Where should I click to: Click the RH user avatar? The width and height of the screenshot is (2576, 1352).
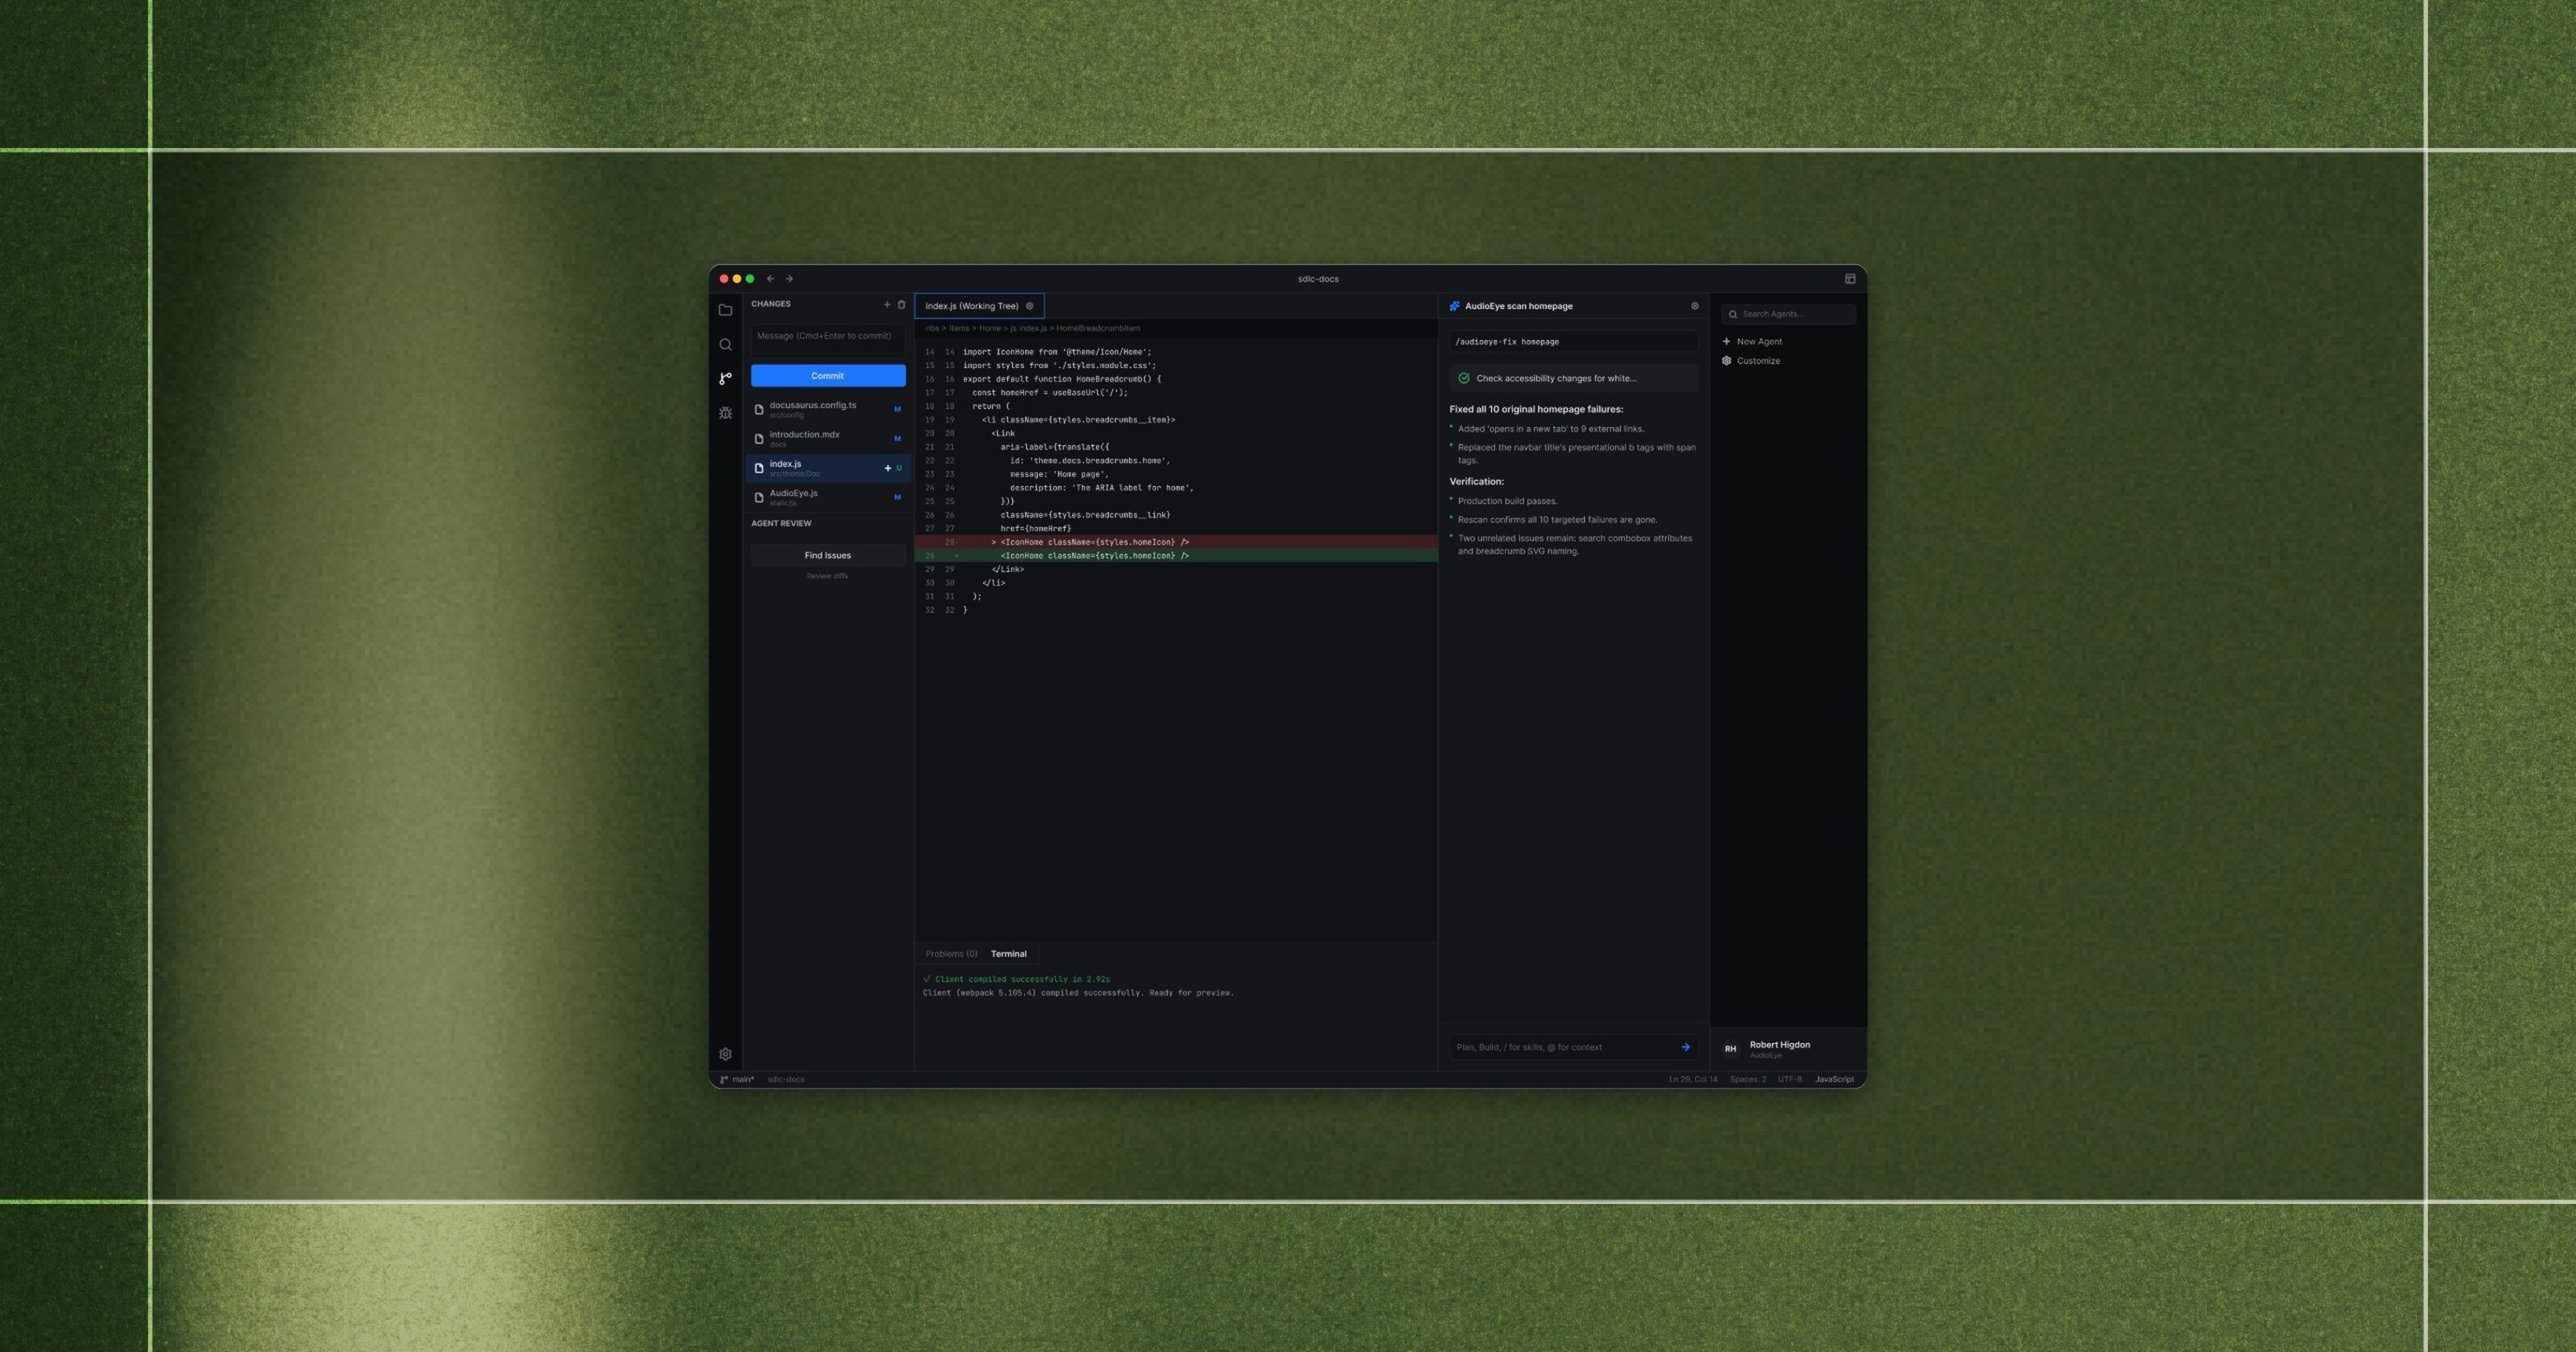tap(1730, 1049)
